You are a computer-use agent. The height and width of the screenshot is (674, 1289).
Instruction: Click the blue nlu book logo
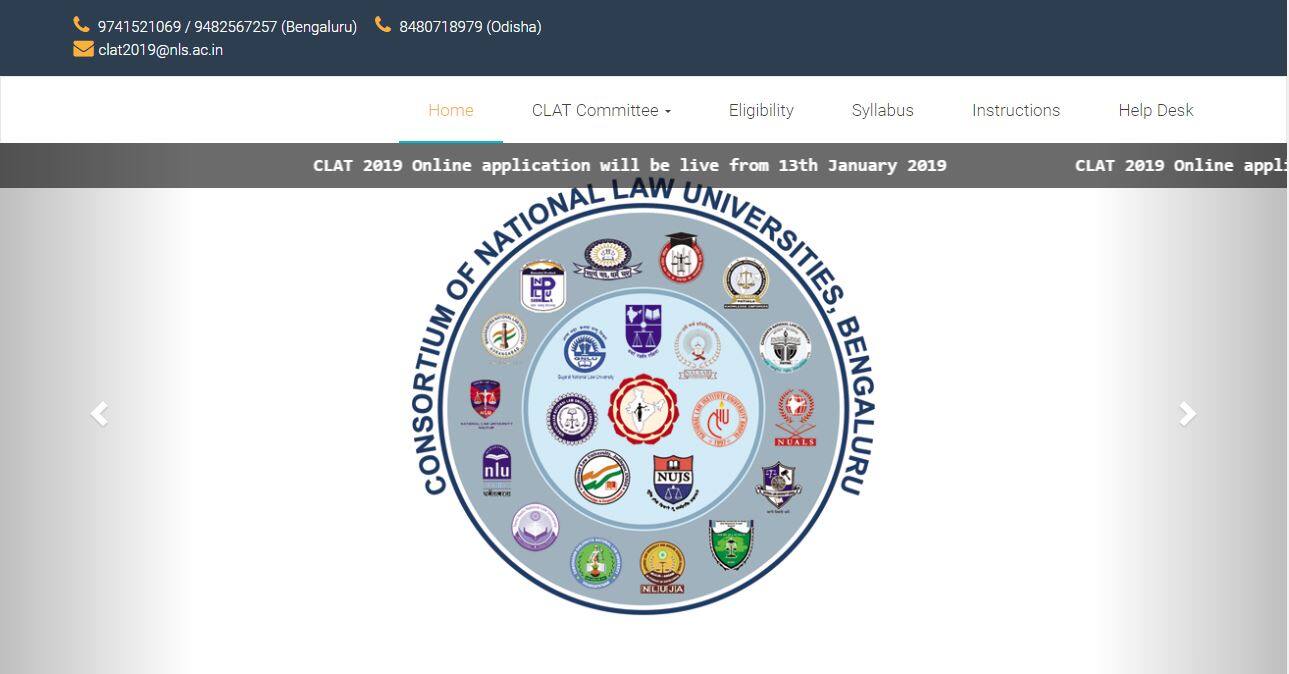click(496, 470)
